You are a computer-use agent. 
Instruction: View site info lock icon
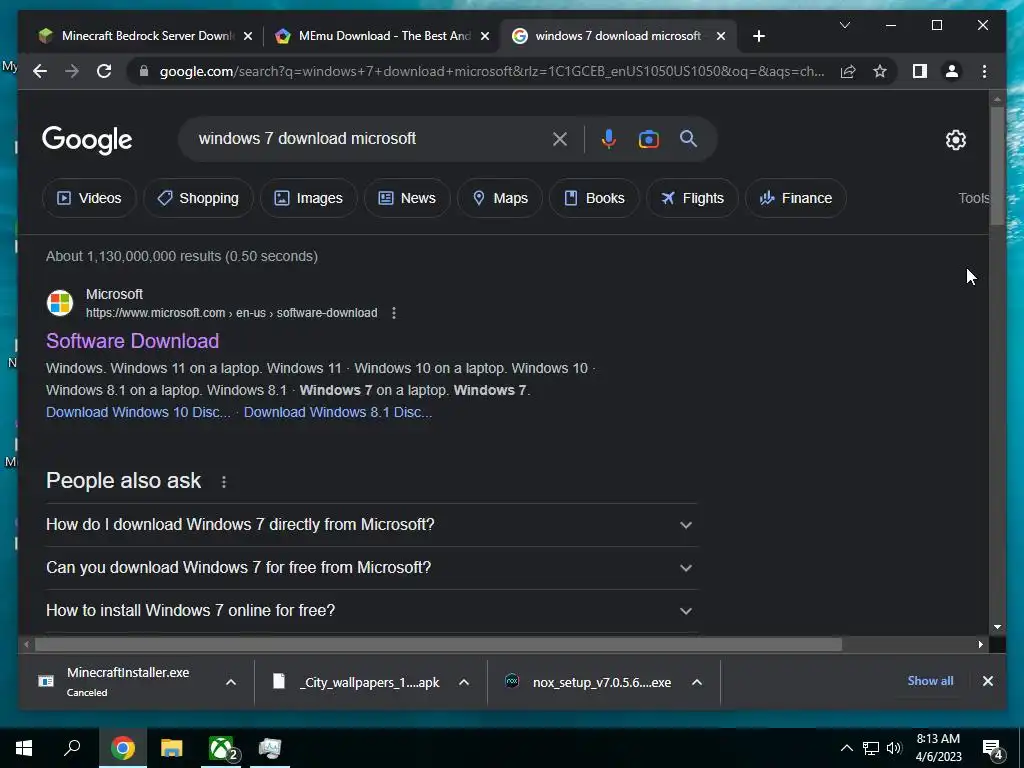click(144, 71)
